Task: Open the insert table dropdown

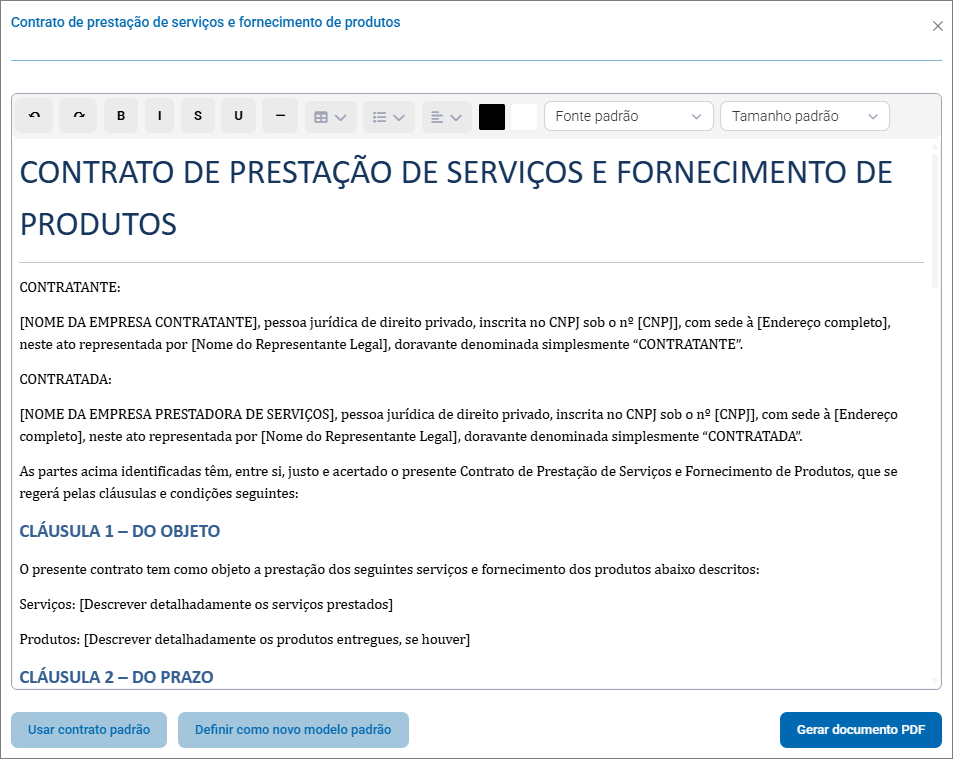Action: (x=330, y=117)
